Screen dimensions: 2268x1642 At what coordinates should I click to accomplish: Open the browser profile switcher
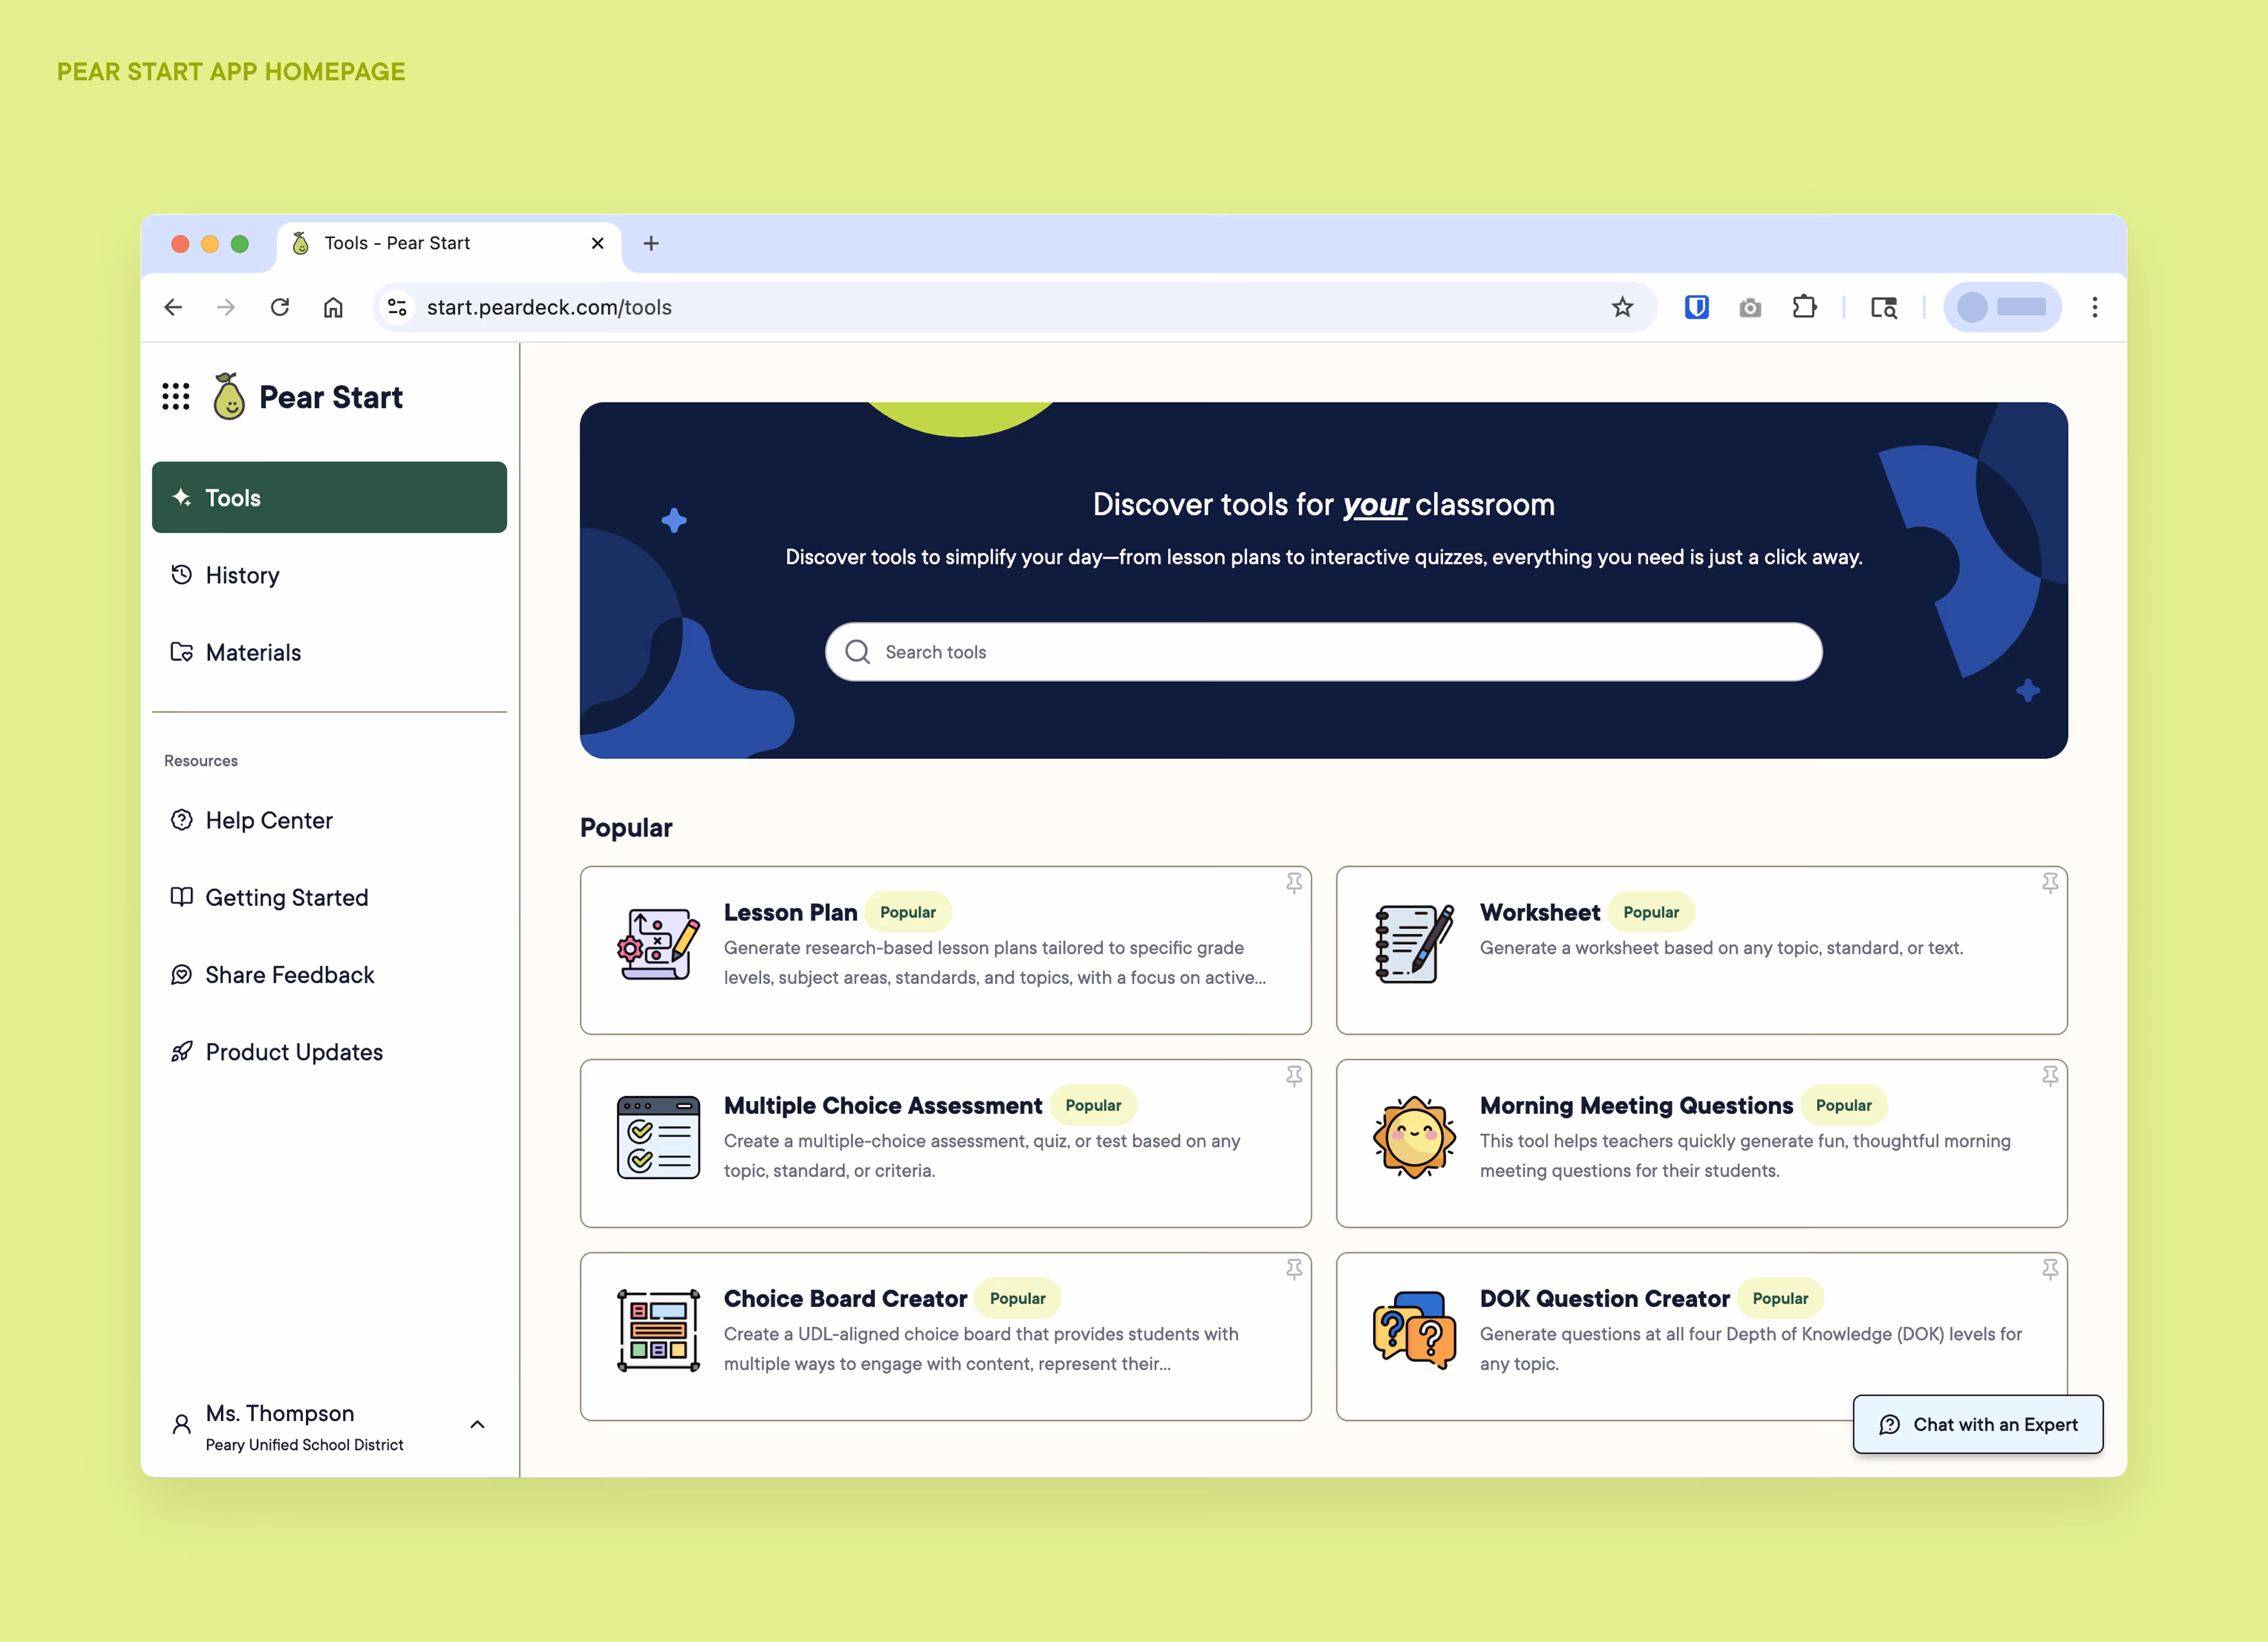pos(2001,307)
